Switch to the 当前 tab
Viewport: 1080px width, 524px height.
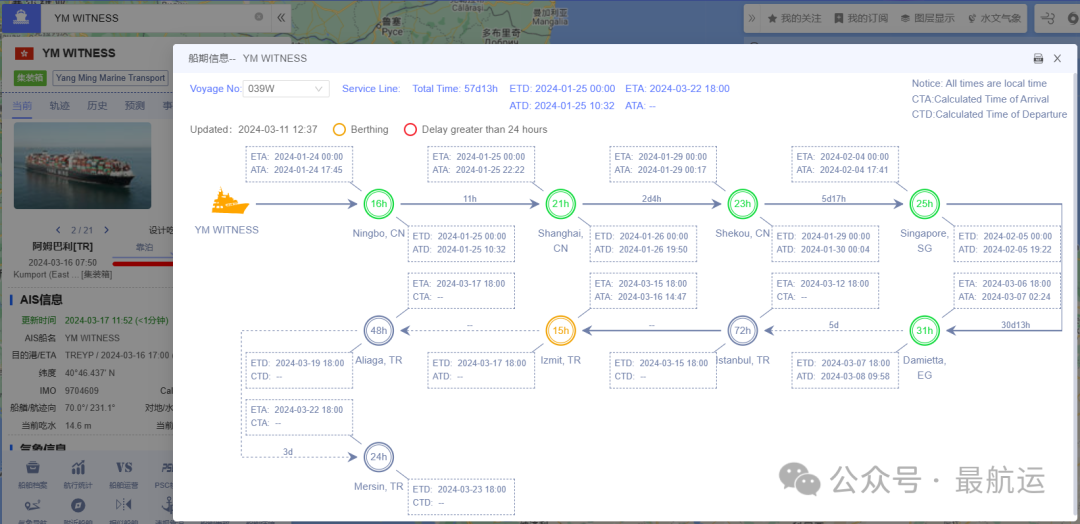click(x=22, y=105)
